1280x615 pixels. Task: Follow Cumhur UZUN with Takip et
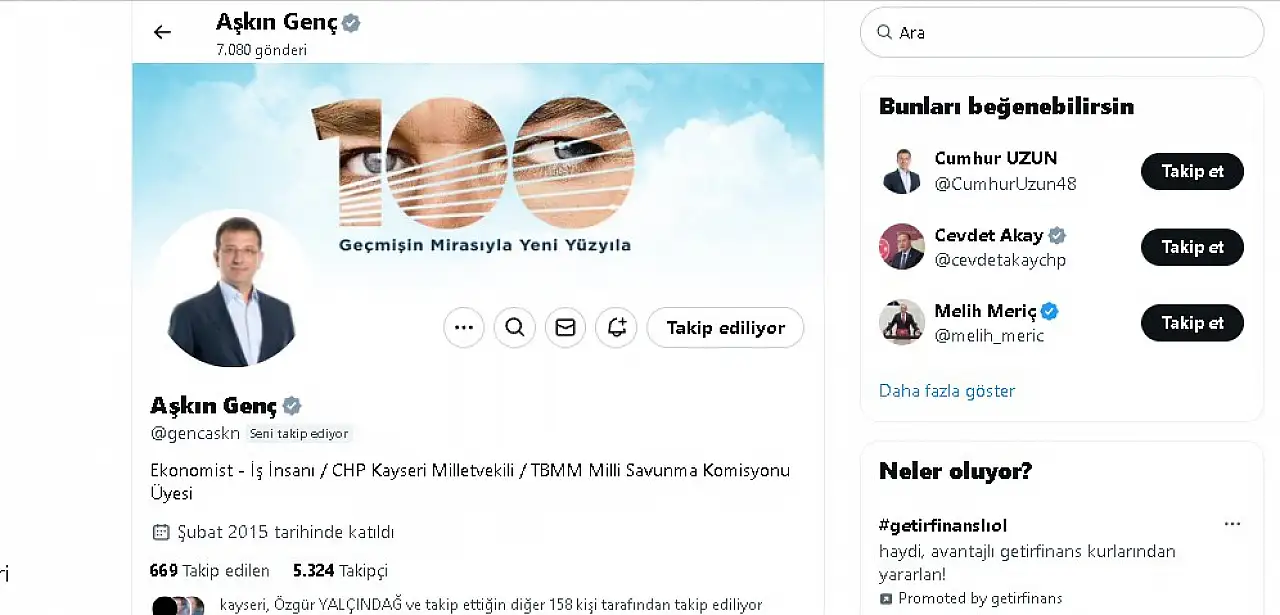[1192, 171]
